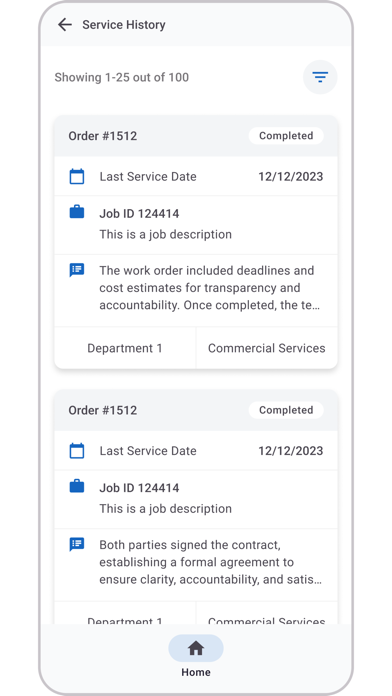Open the filter icon button
This screenshot has width=392, height=696.
(x=320, y=77)
